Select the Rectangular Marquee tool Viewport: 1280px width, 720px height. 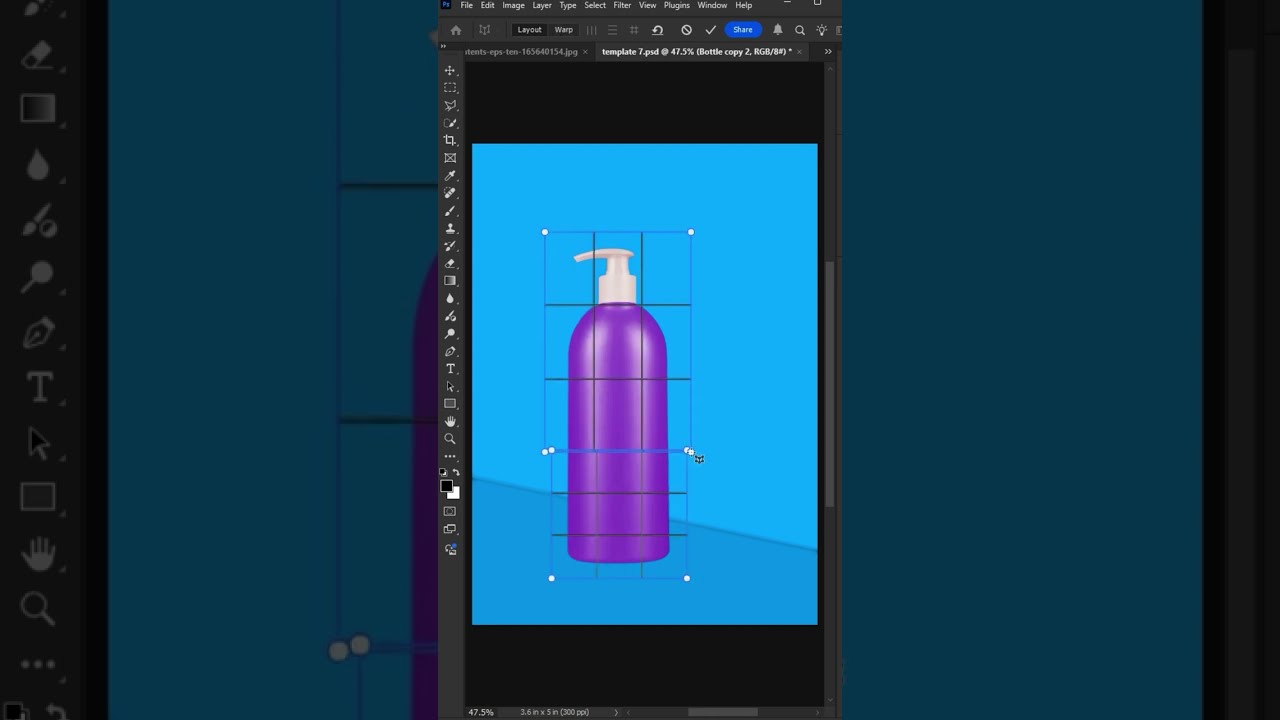[450, 88]
